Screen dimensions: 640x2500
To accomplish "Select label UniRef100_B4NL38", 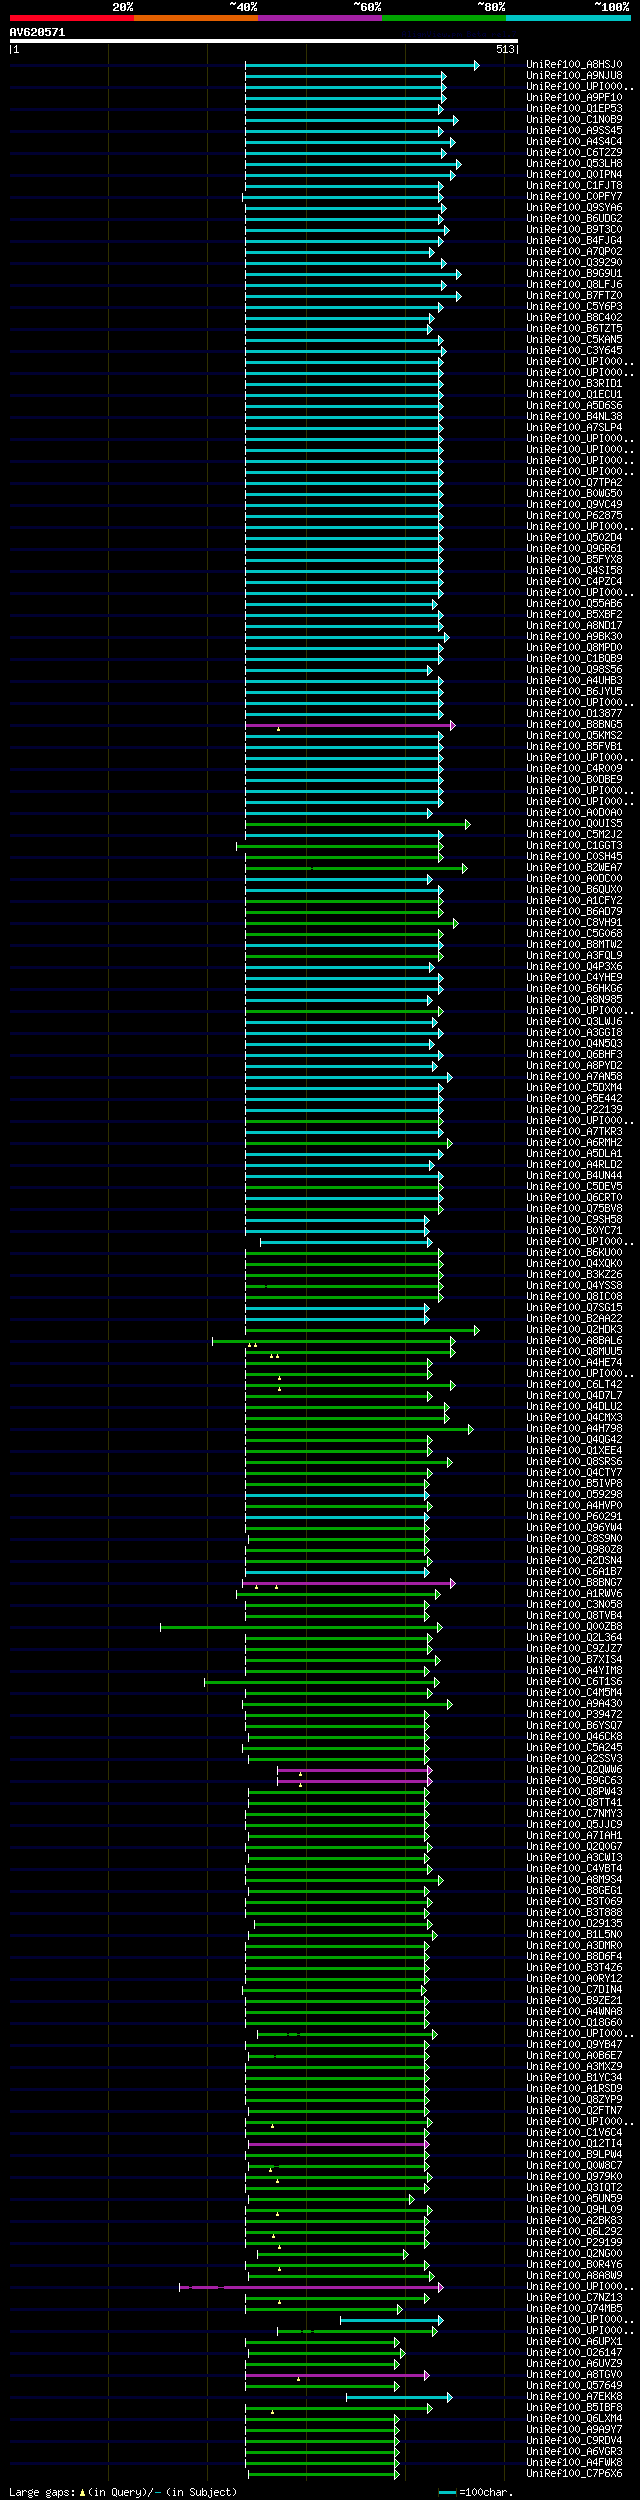I will click(x=574, y=417).
